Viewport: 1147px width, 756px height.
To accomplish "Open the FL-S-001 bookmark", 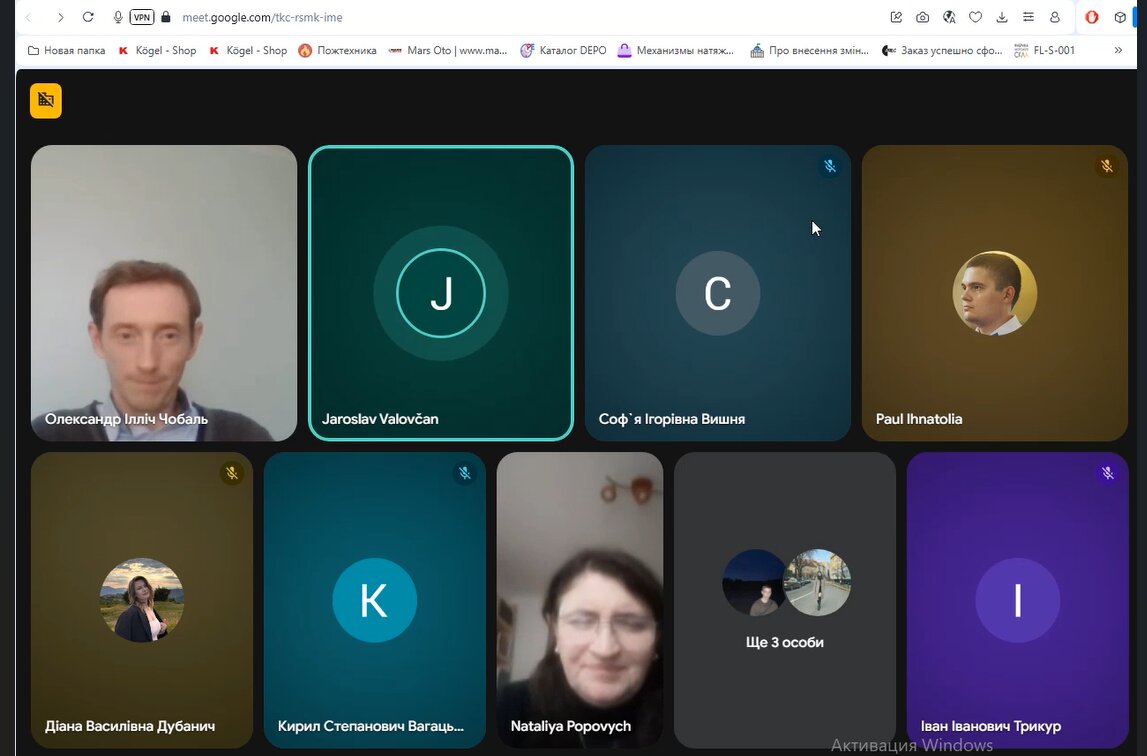I will point(1045,50).
